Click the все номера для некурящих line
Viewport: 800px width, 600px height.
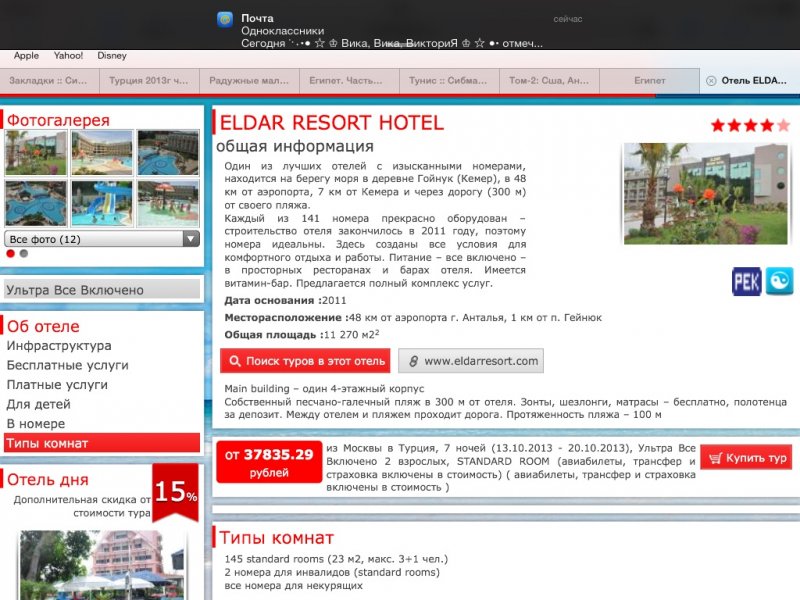point(293,585)
